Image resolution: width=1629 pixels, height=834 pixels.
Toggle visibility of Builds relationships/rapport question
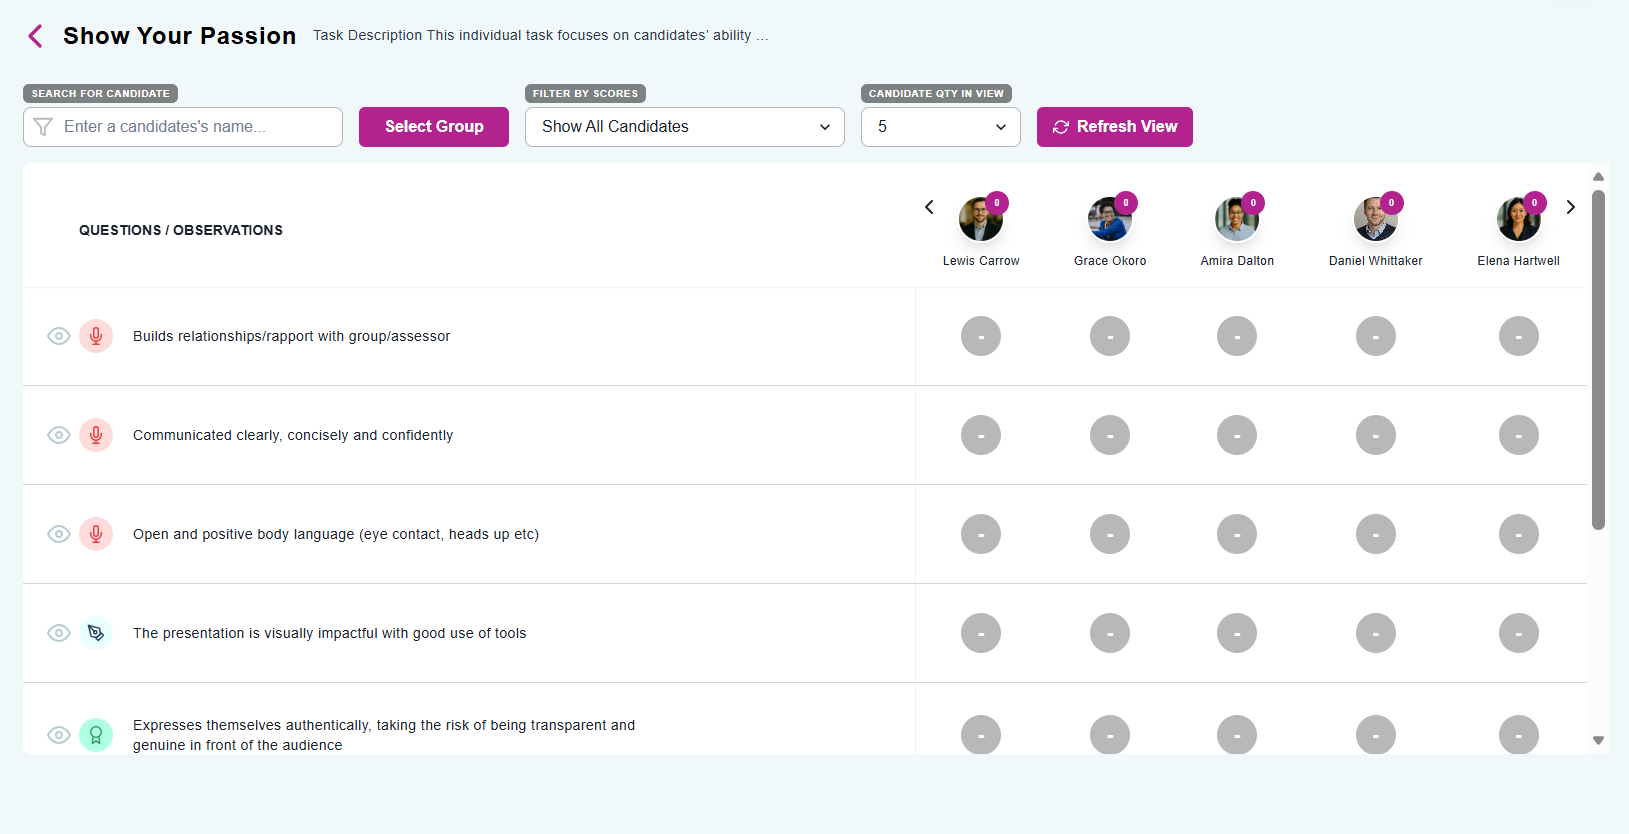(59, 336)
